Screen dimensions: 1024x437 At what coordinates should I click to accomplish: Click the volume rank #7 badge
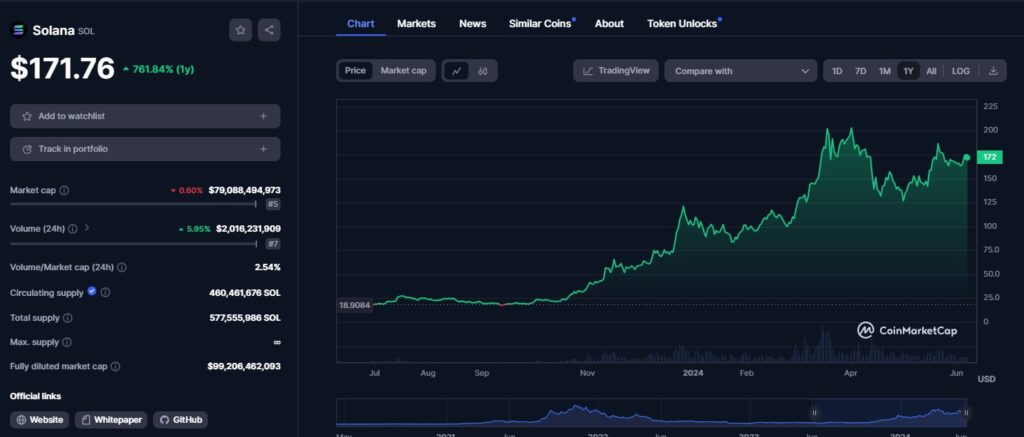pyautogui.click(x=273, y=244)
